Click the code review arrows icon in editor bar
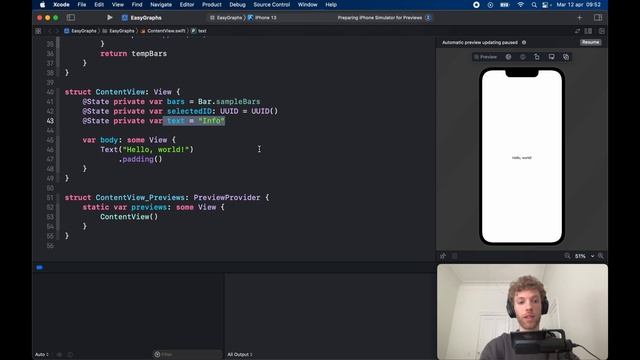Viewport: 640px width, 360px height. pyautogui.click(x=577, y=31)
